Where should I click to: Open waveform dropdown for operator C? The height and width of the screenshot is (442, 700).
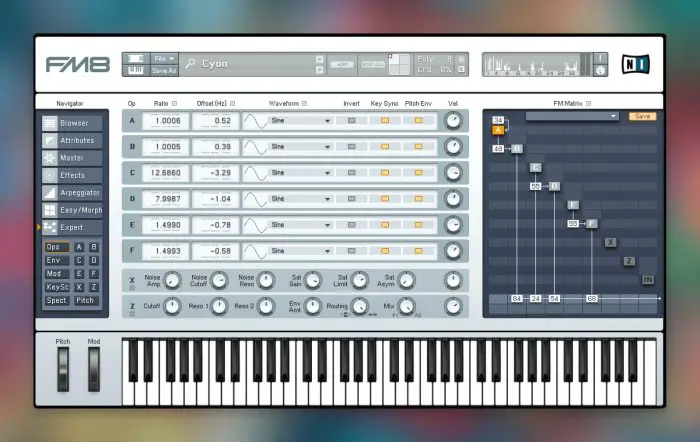pos(301,173)
